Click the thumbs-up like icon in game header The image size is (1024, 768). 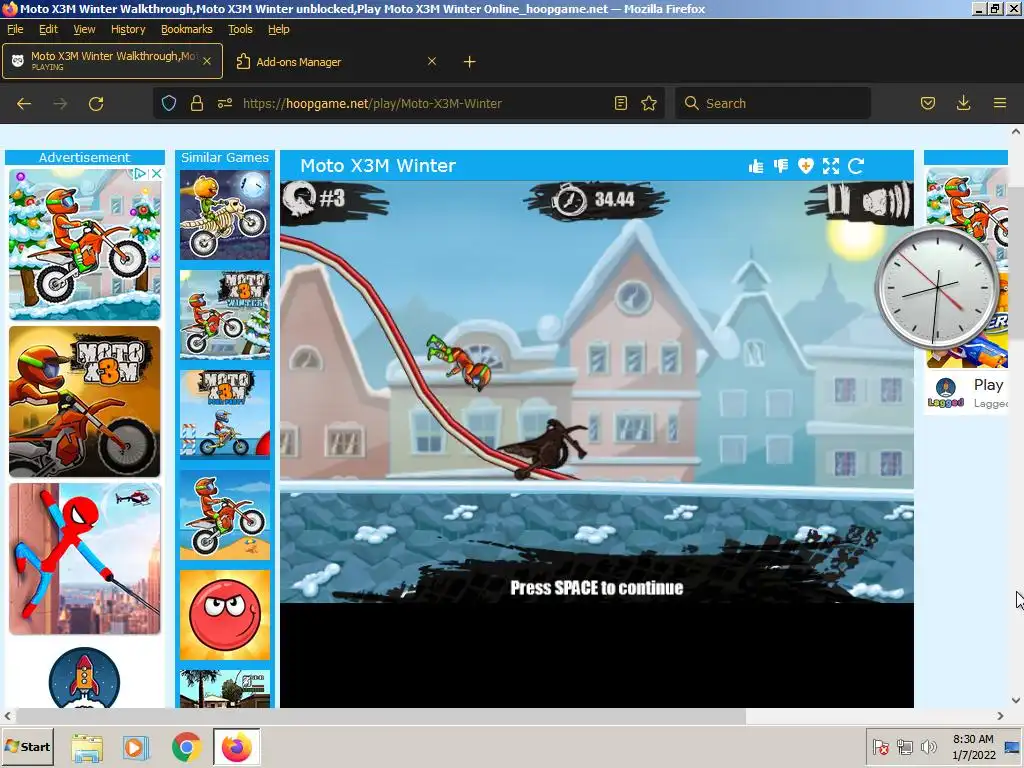tap(756, 166)
